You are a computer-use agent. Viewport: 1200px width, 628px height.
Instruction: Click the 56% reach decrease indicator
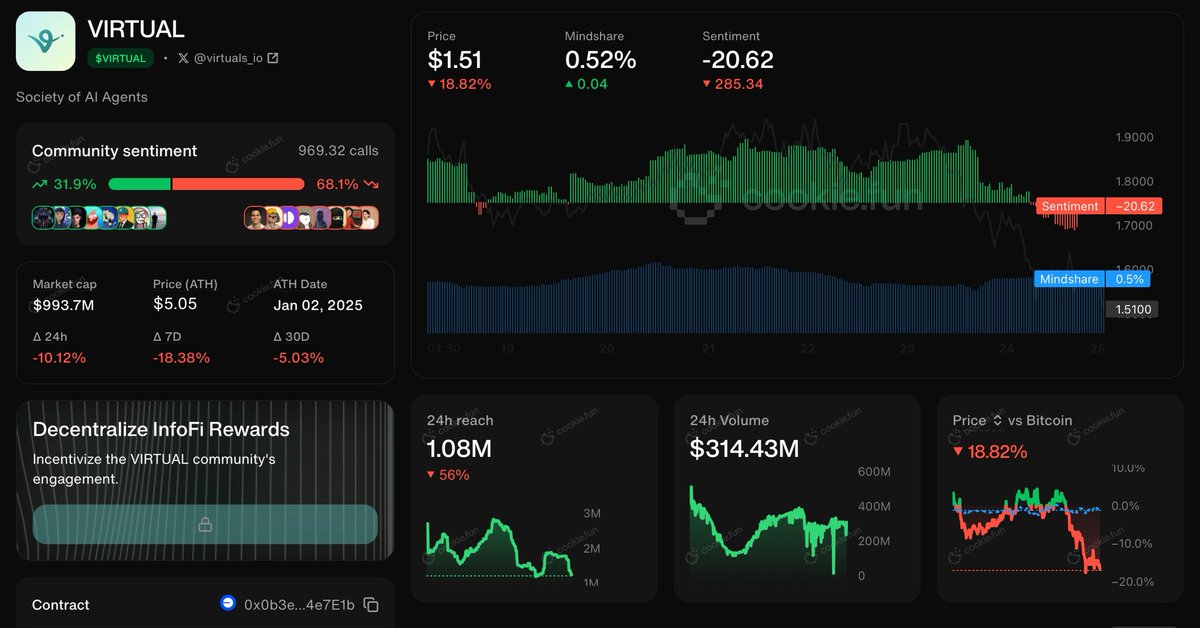448,475
